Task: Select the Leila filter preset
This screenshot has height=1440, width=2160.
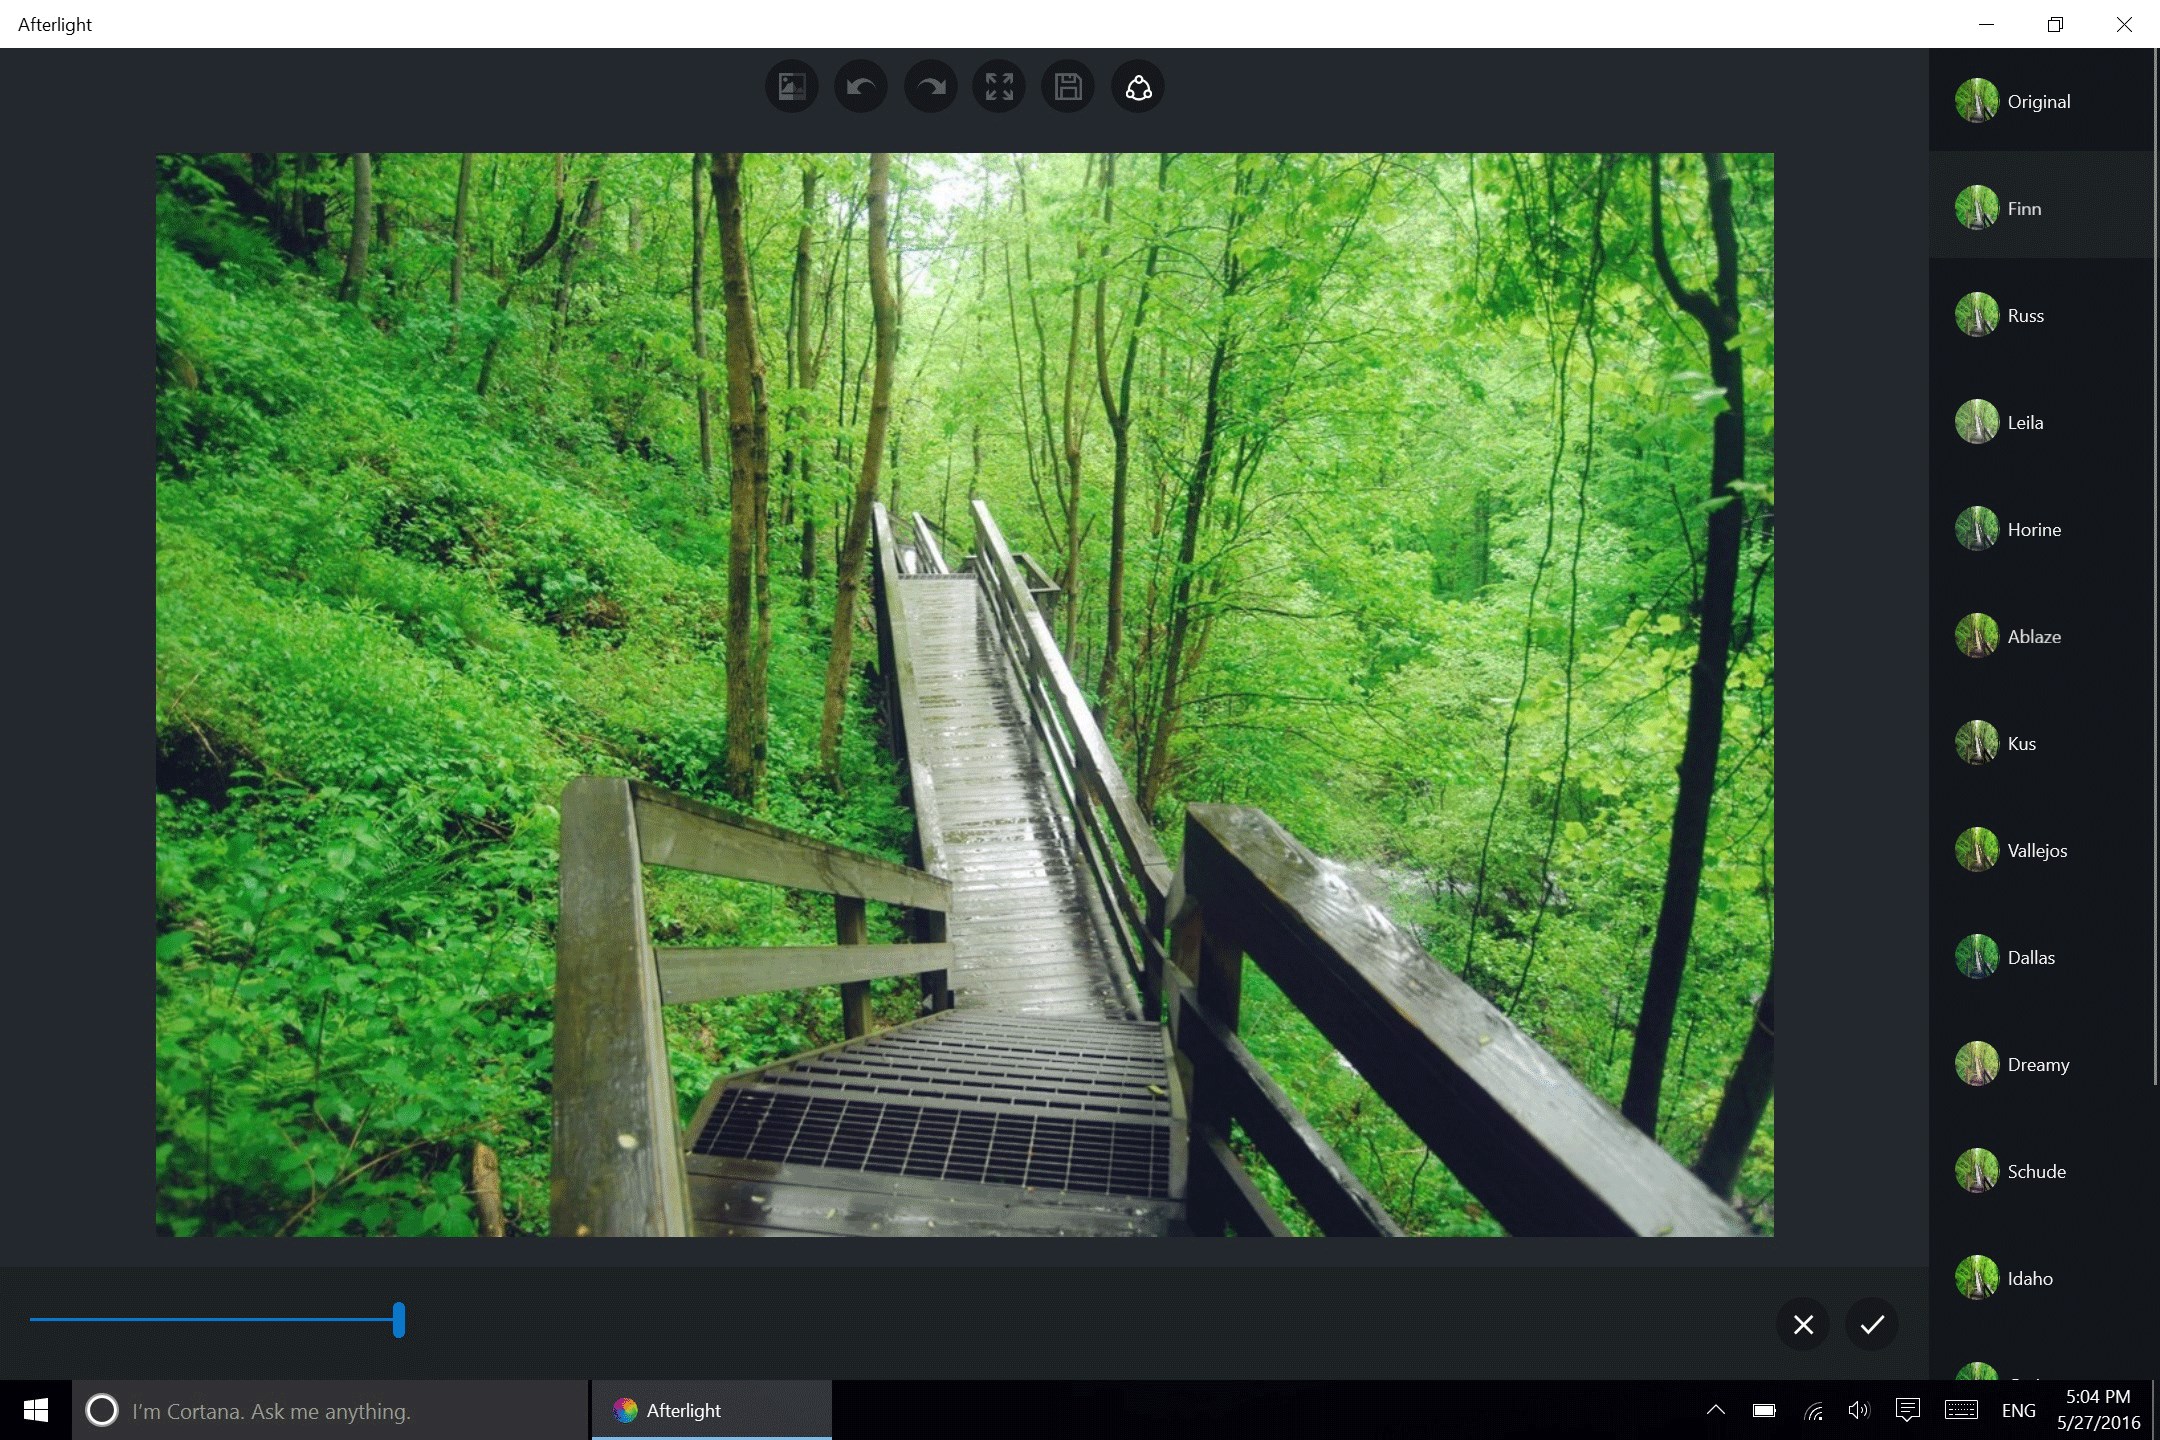Action: 2025,422
